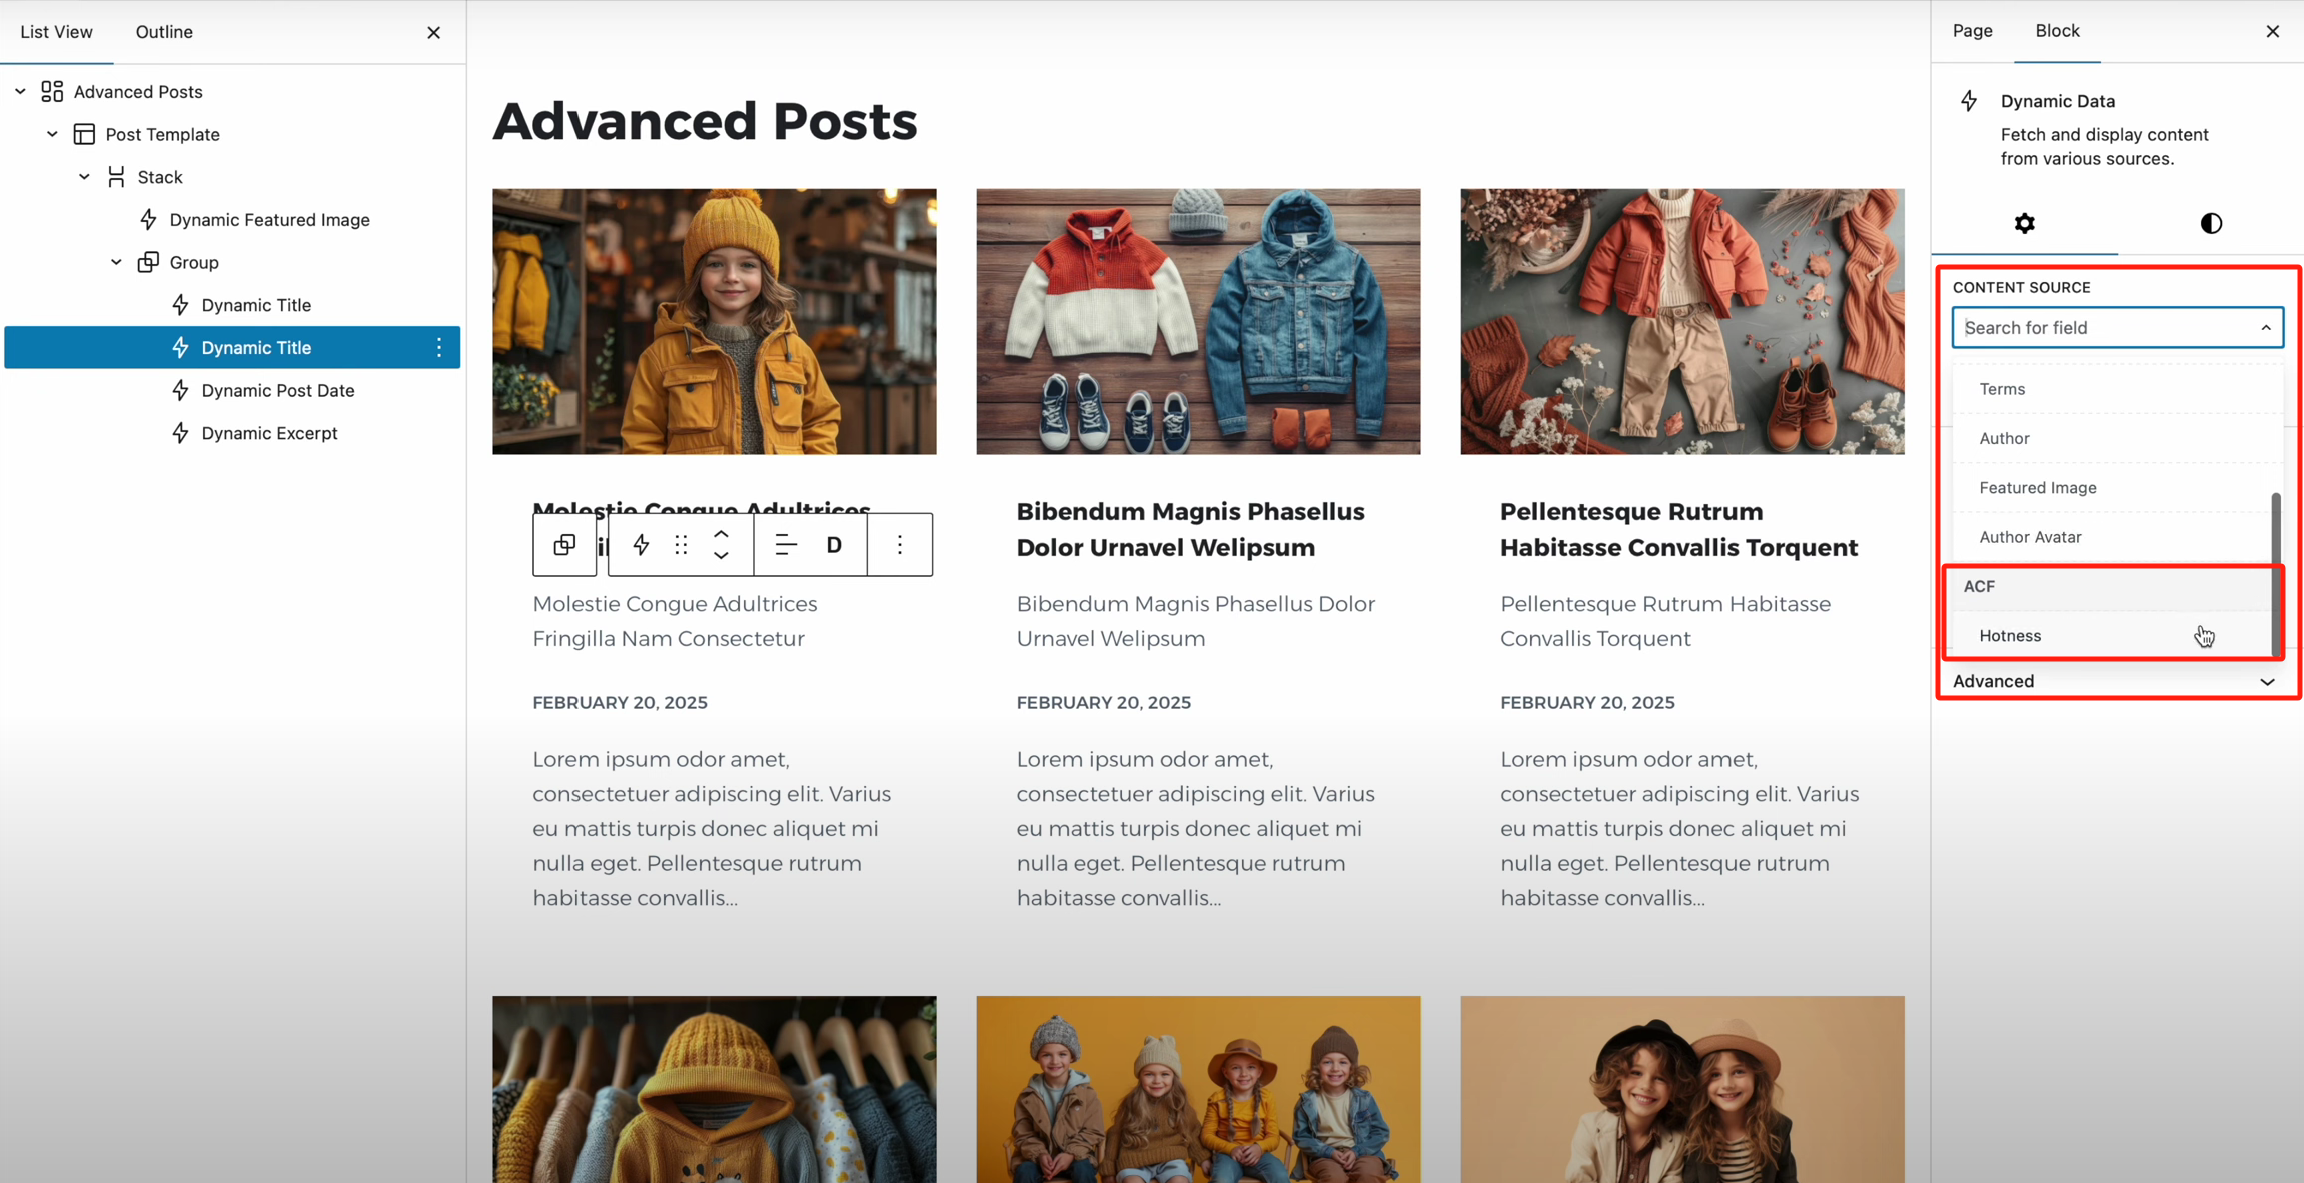Select parent block button in toolbar
The height and width of the screenshot is (1183, 2304).
coord(564,545)
